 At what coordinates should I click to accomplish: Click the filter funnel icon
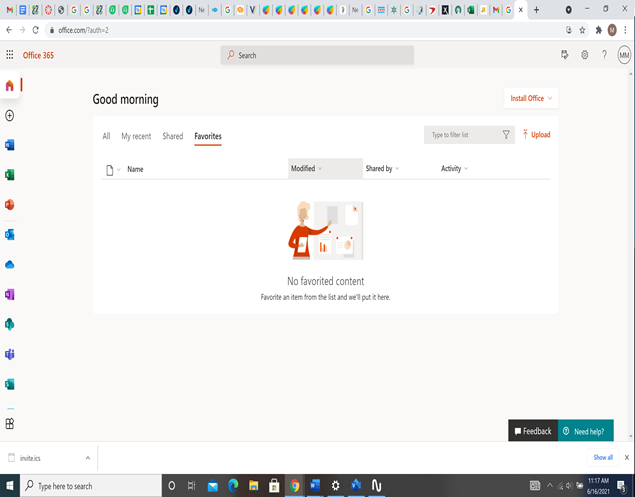[506, 134]
